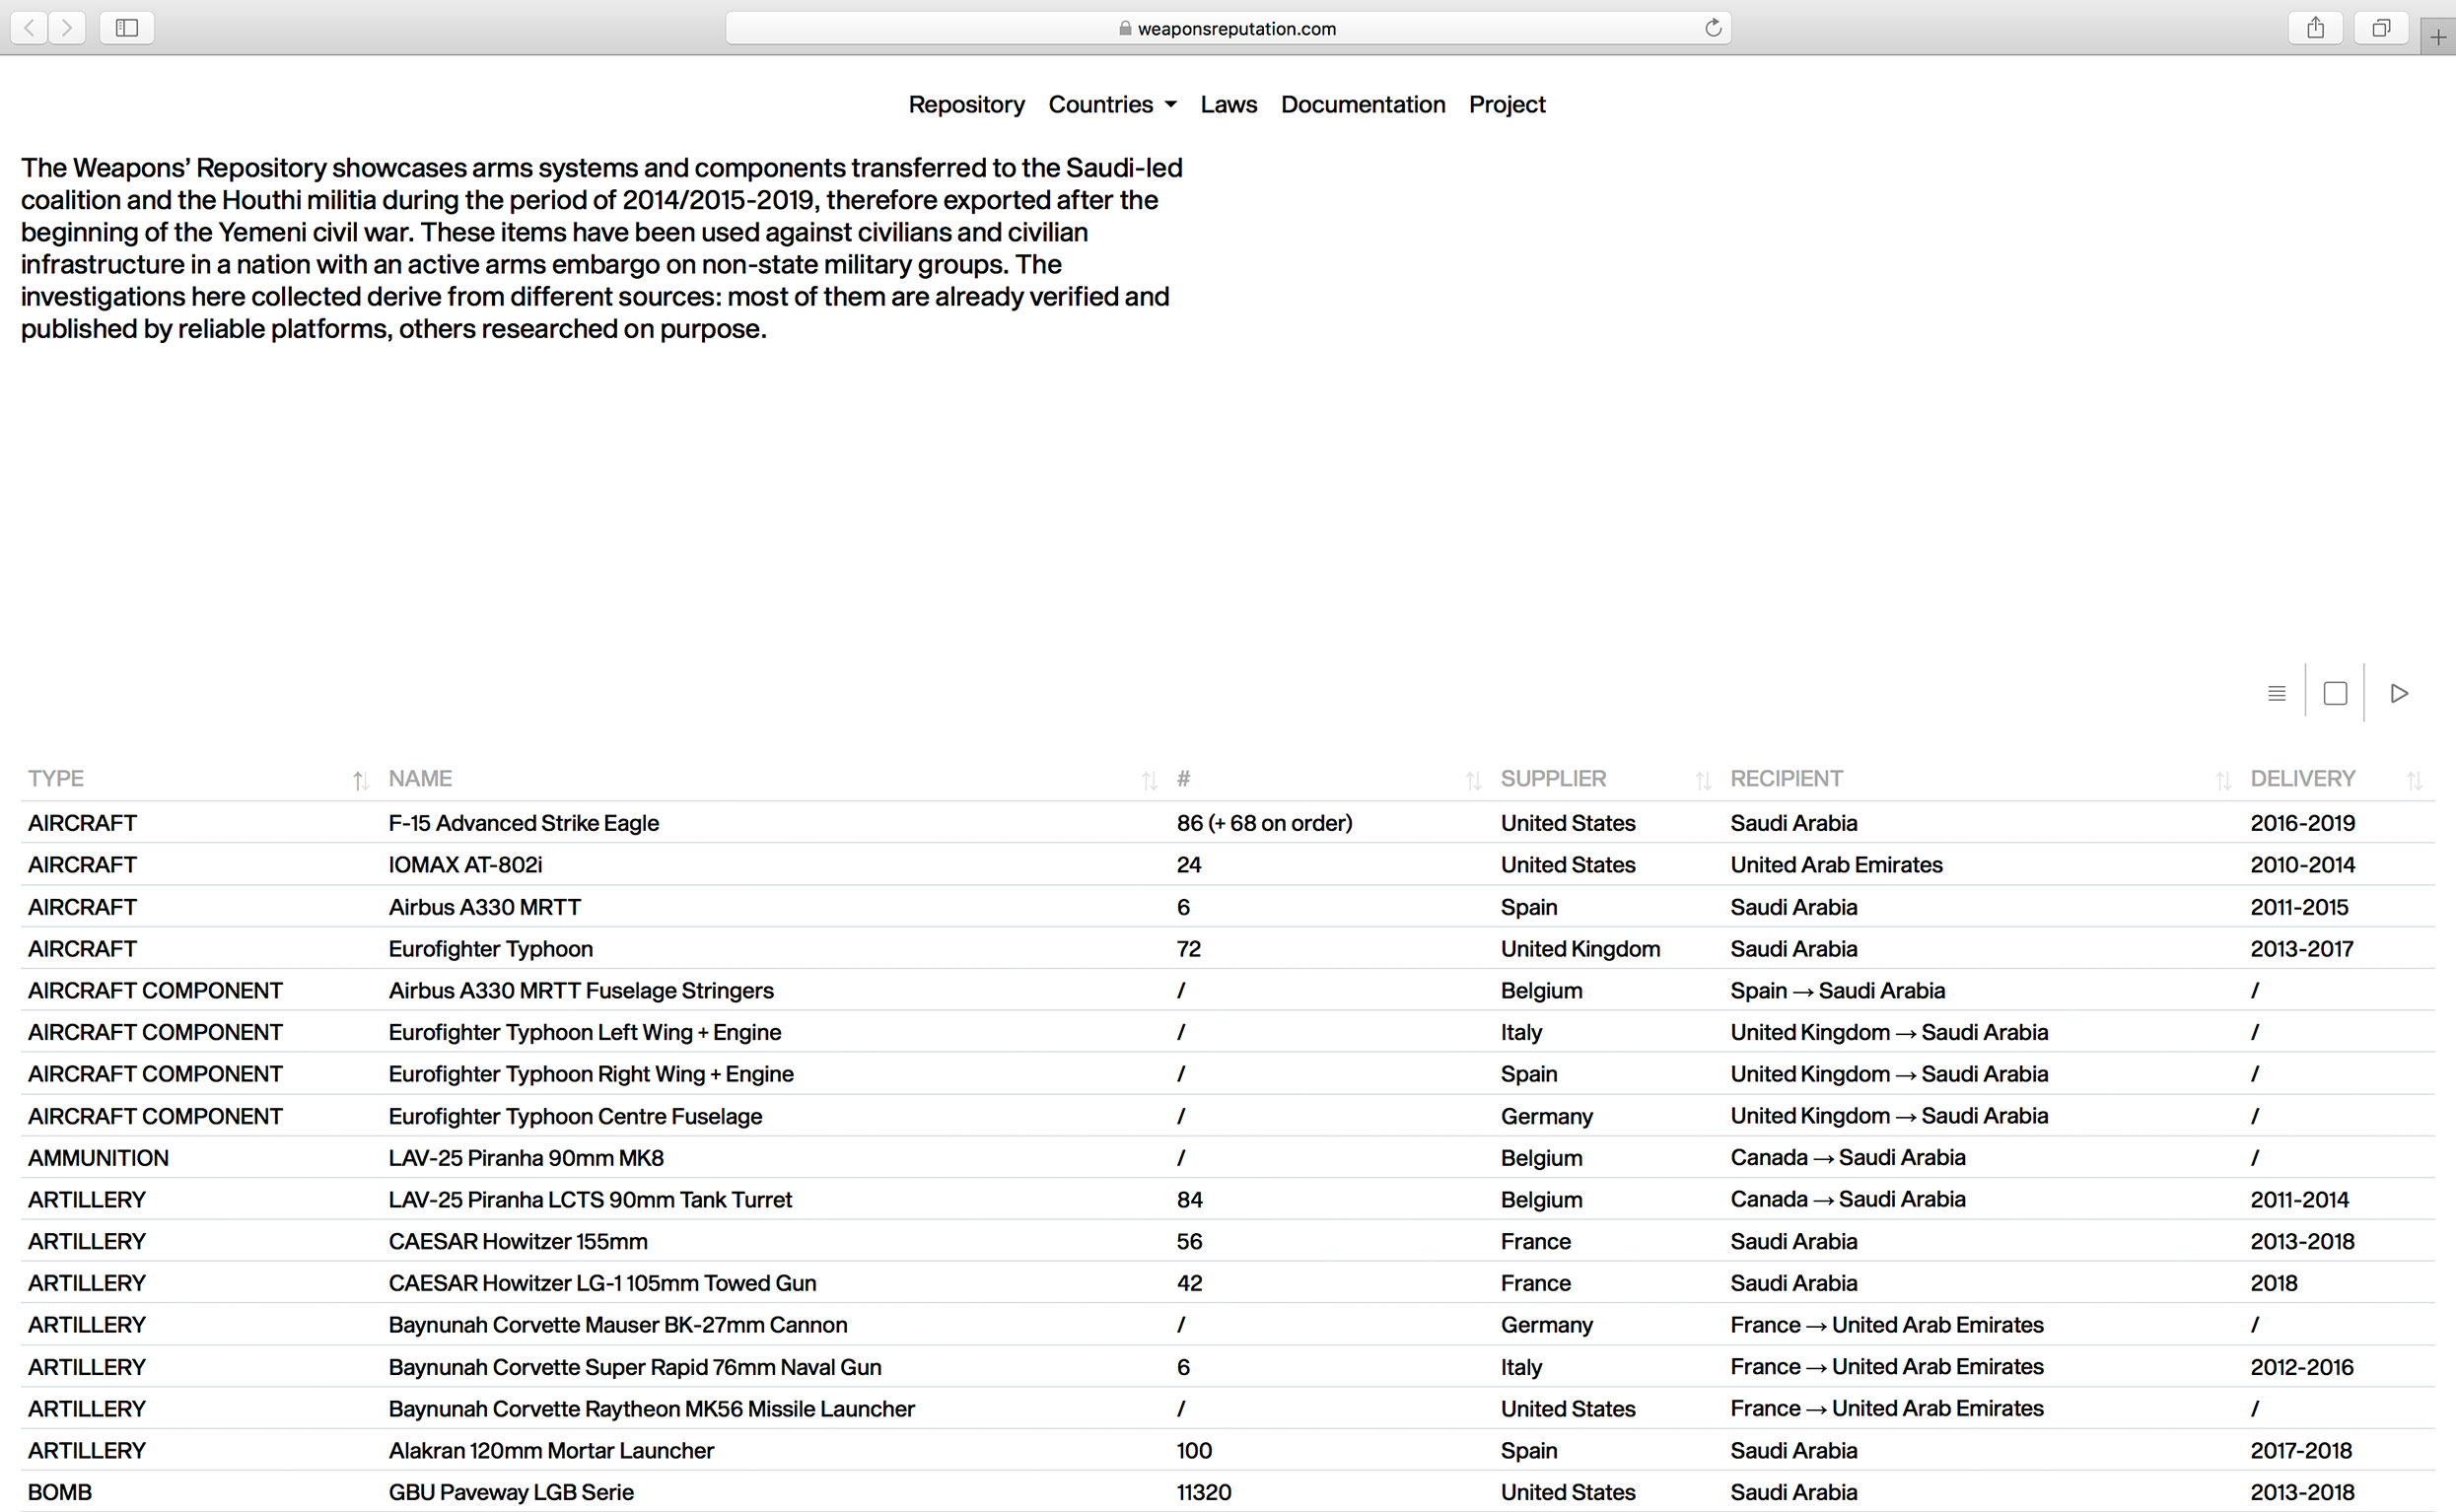Toggle sort order on the DELIVERY column
The height and width of the screenshot is (1512, 2456).
click(2417, 781)
